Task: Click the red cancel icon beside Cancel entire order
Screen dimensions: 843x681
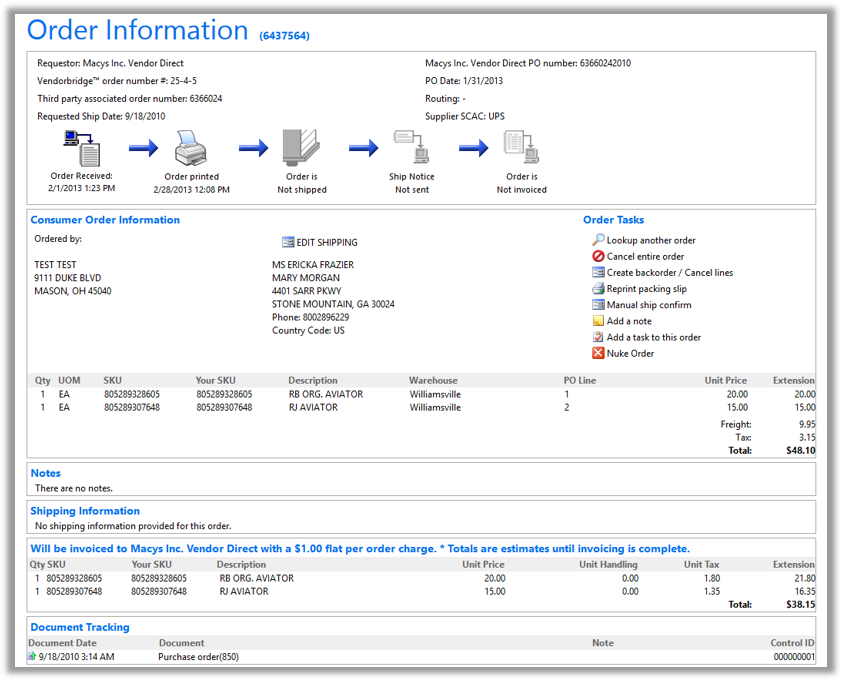Action: 598,256
